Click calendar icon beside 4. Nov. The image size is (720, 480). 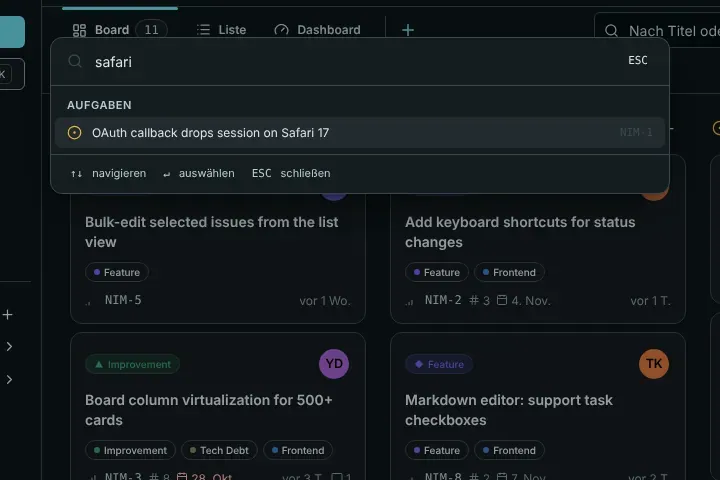coord(502,300)
